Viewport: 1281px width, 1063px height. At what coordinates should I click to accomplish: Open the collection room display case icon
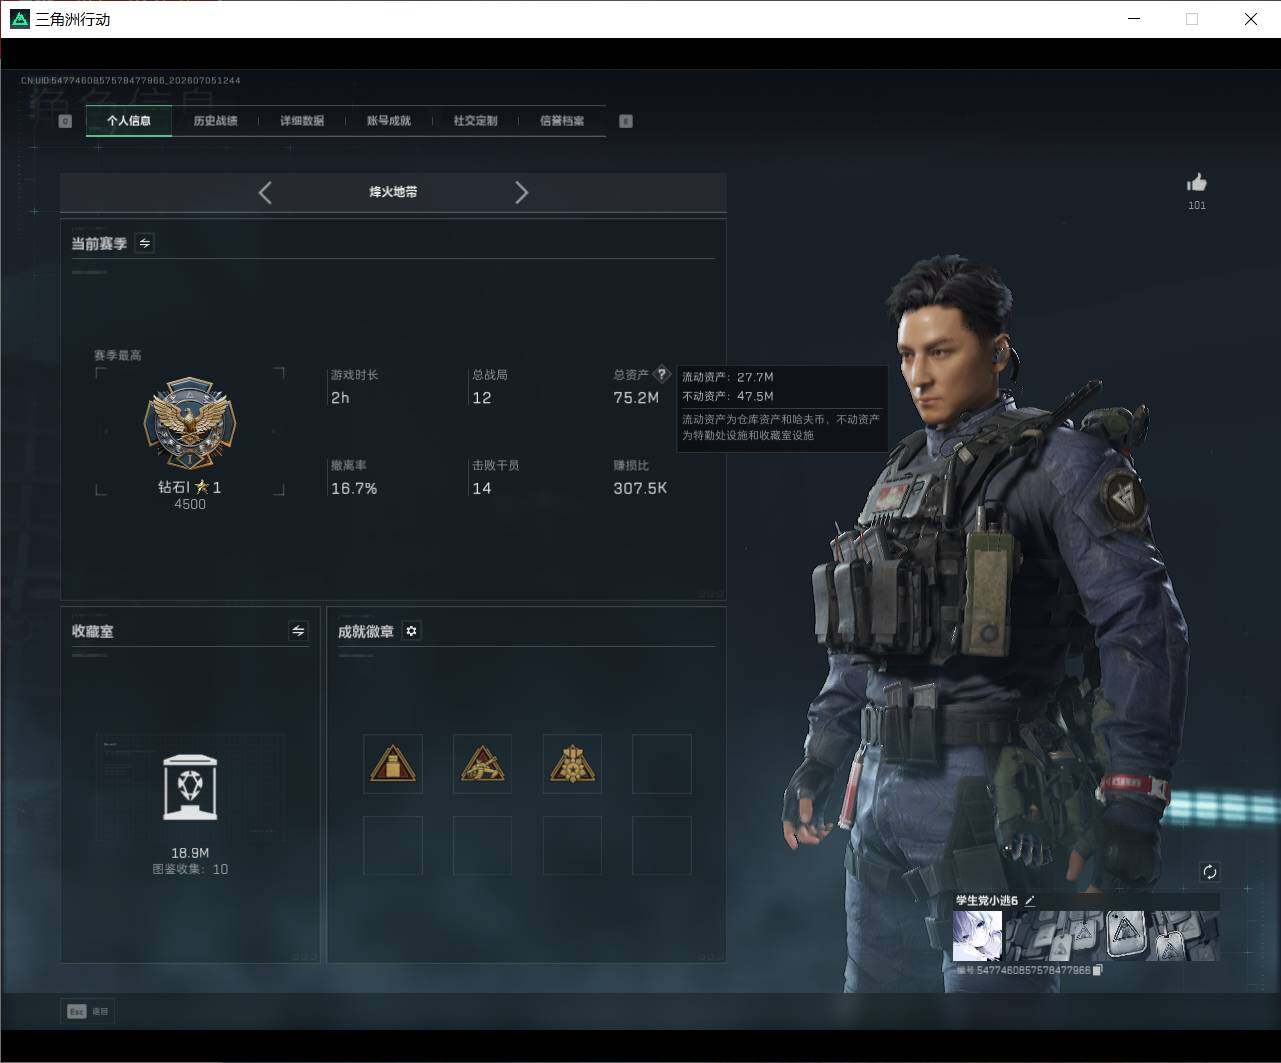[x=190, y=788]
